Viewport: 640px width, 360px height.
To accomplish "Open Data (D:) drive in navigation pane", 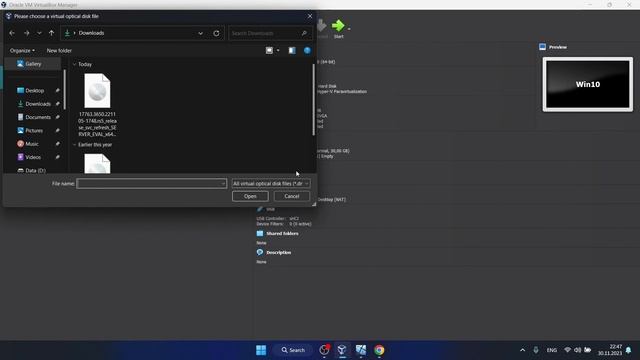I will point(35,171).
